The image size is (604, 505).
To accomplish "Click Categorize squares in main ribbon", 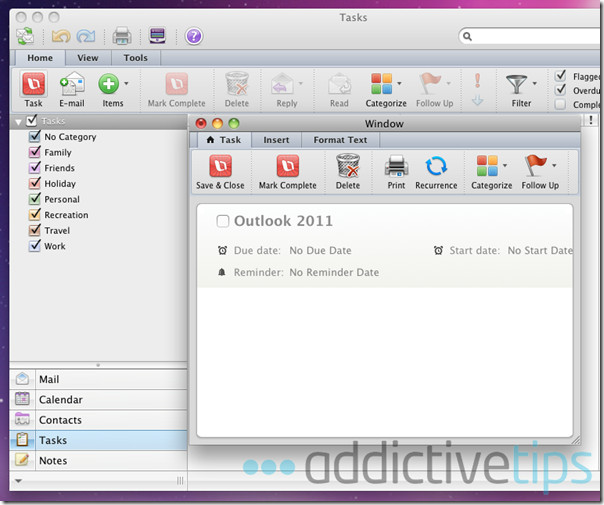I will (x=382, y=84).
